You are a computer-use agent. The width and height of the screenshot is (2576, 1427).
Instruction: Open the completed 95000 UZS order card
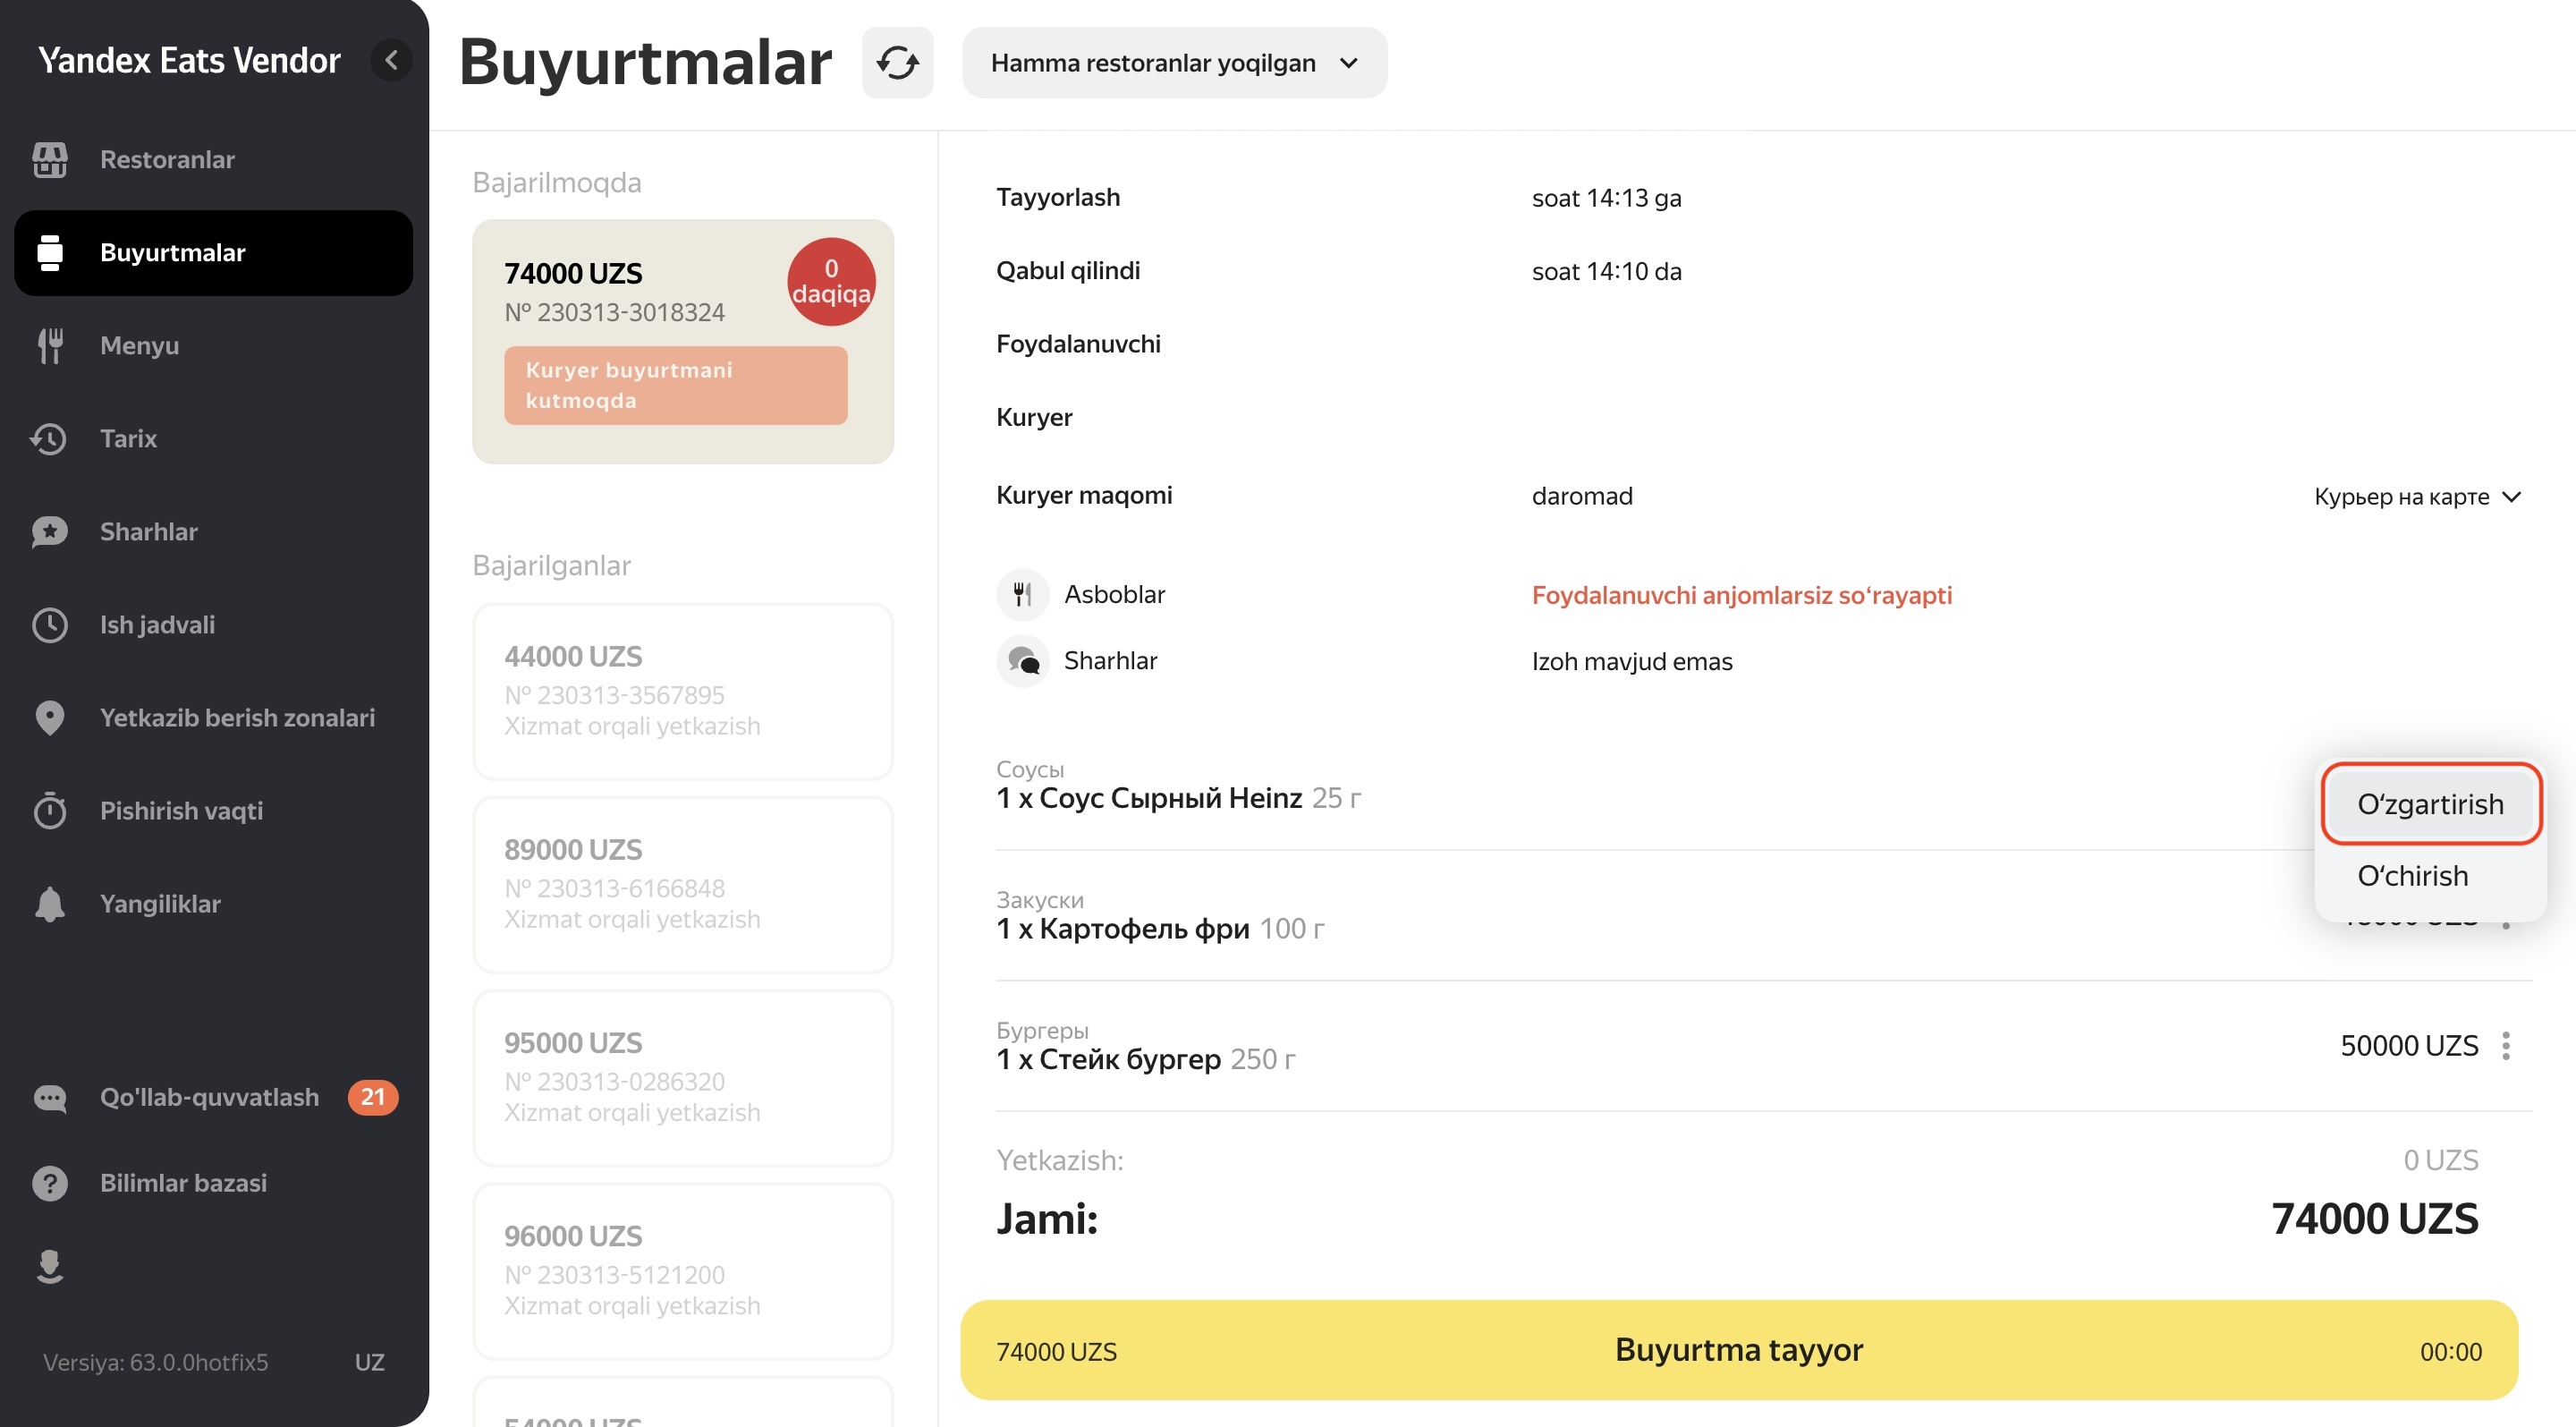pos(683,1077)
